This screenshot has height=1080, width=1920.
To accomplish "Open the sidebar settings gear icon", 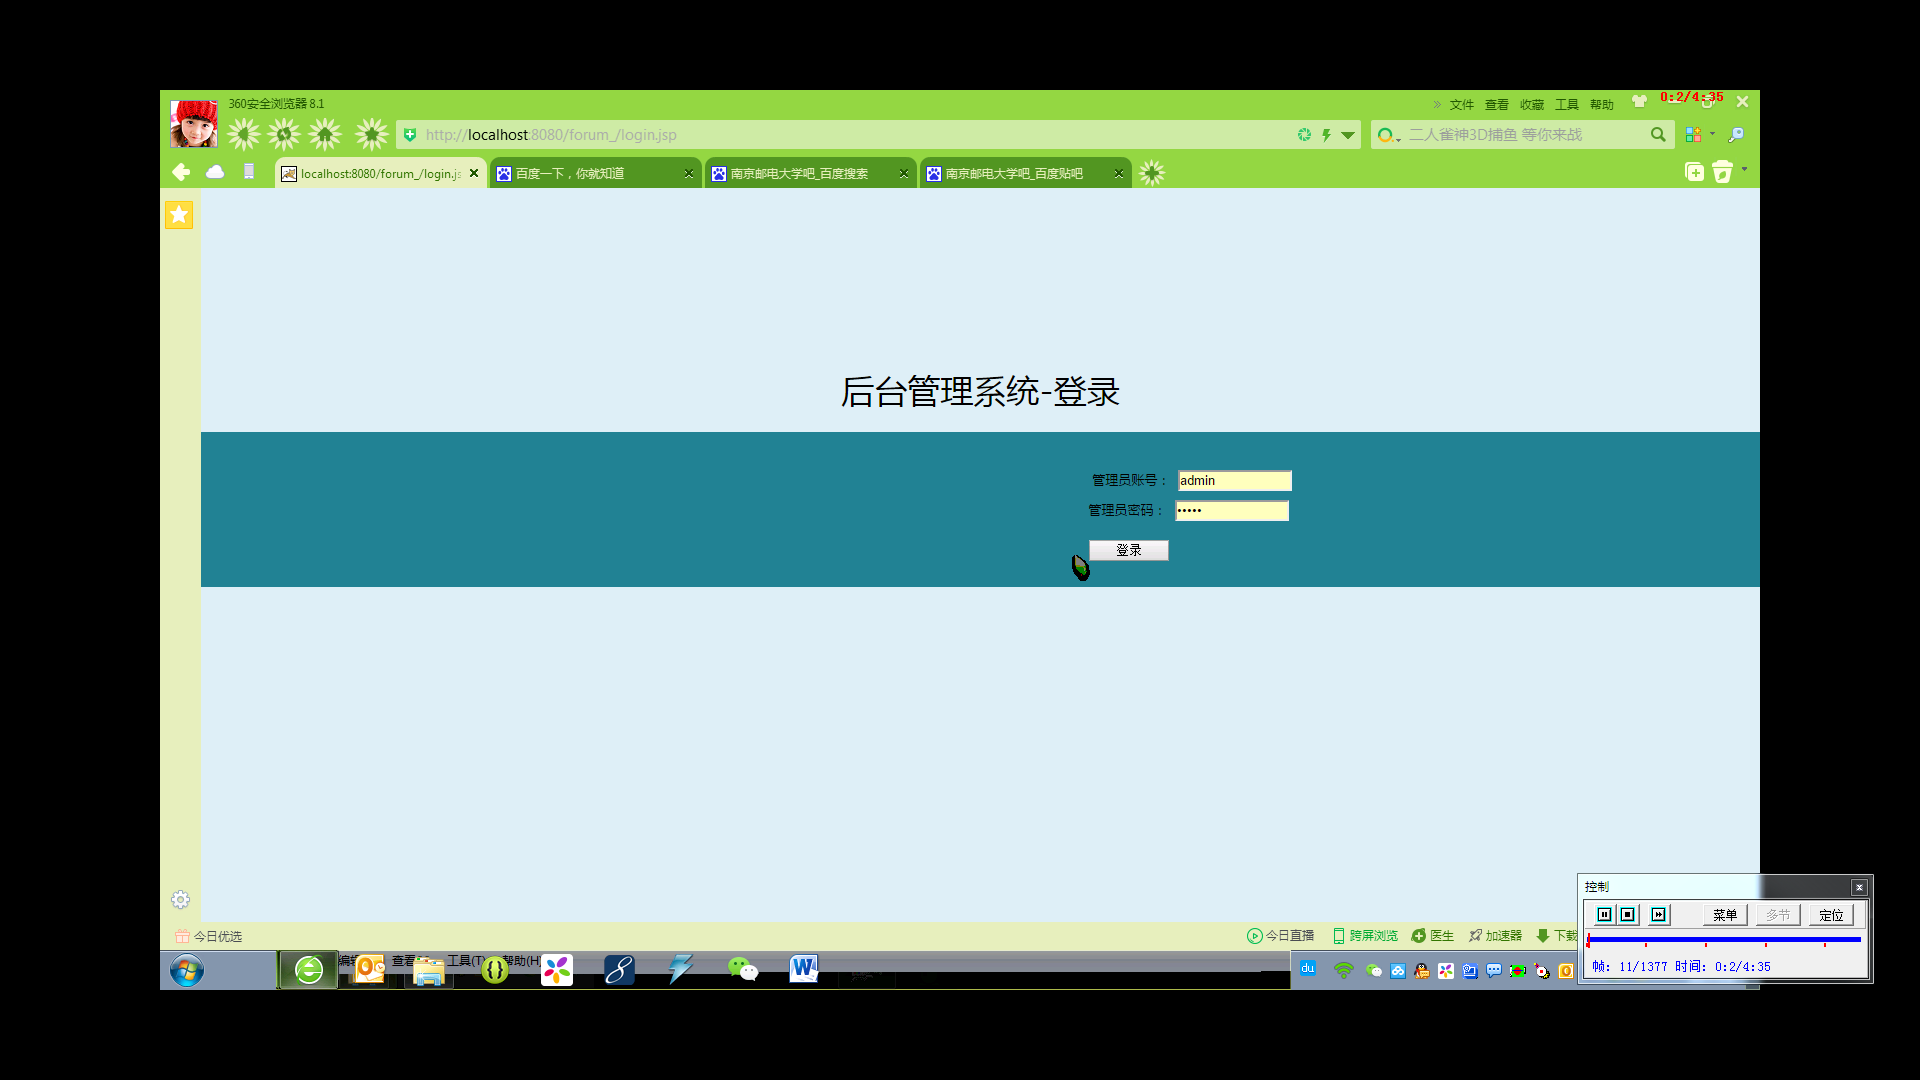I will (180, 900).
